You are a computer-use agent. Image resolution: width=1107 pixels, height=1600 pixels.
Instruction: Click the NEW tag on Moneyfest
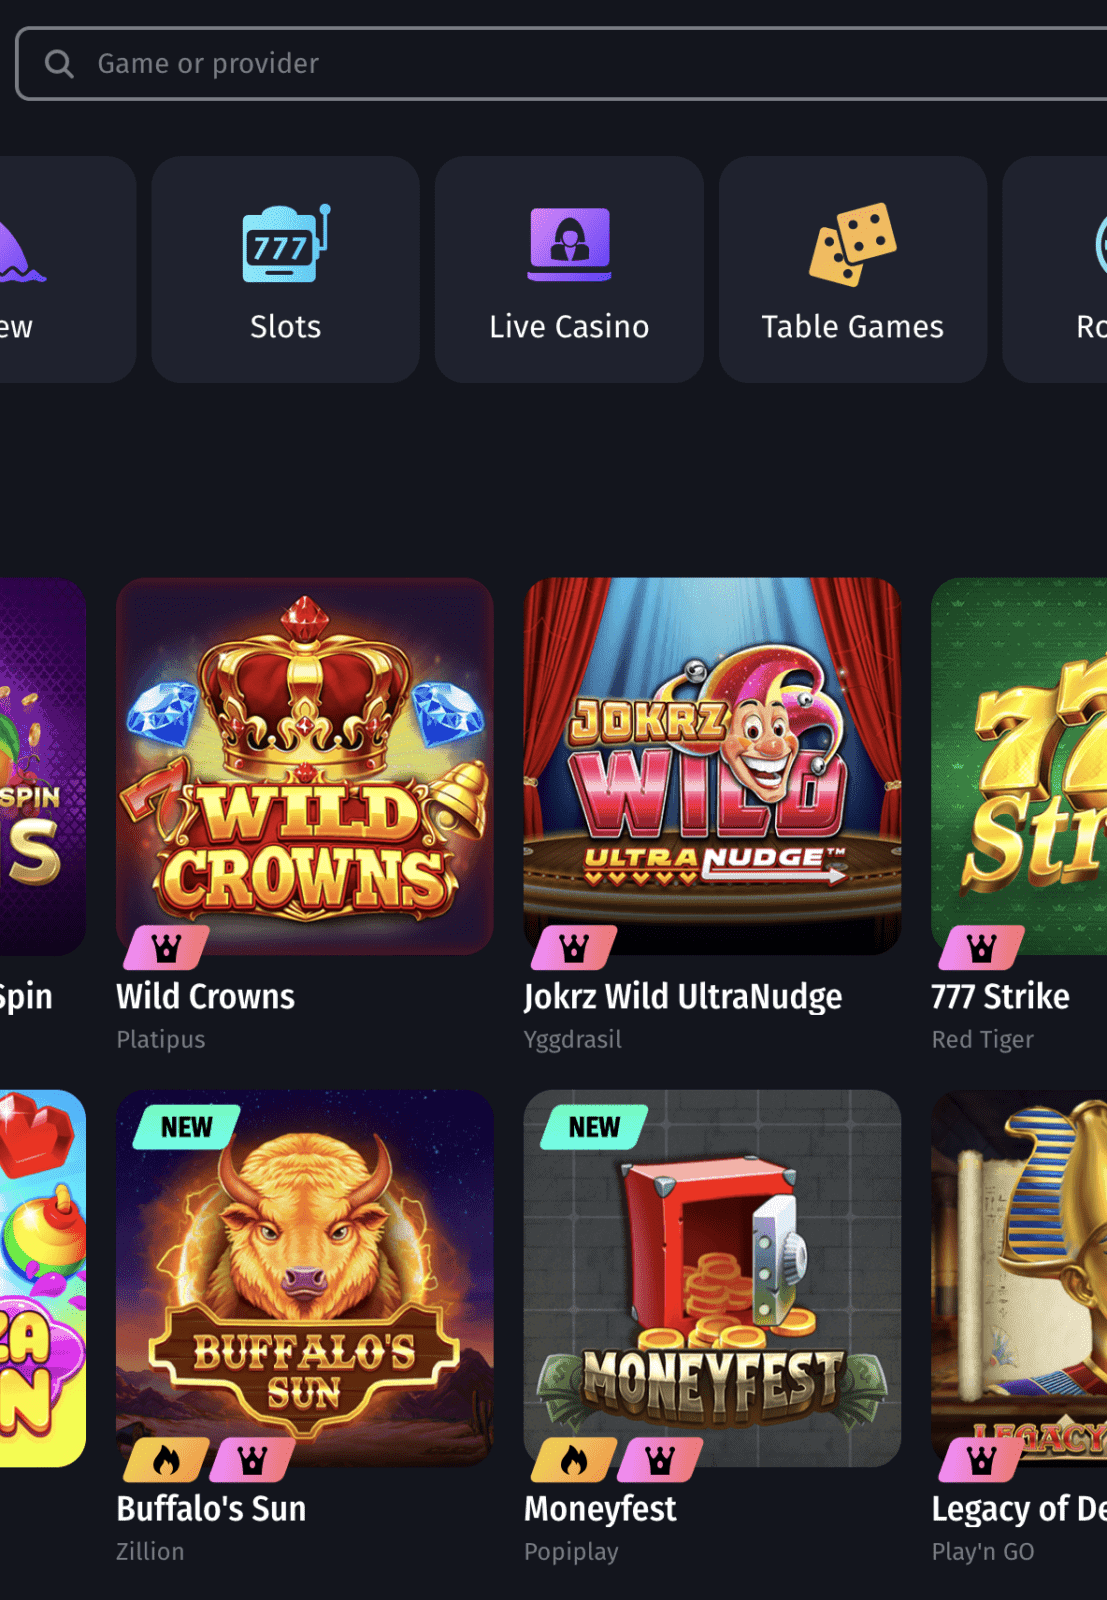coord(594,1127)
